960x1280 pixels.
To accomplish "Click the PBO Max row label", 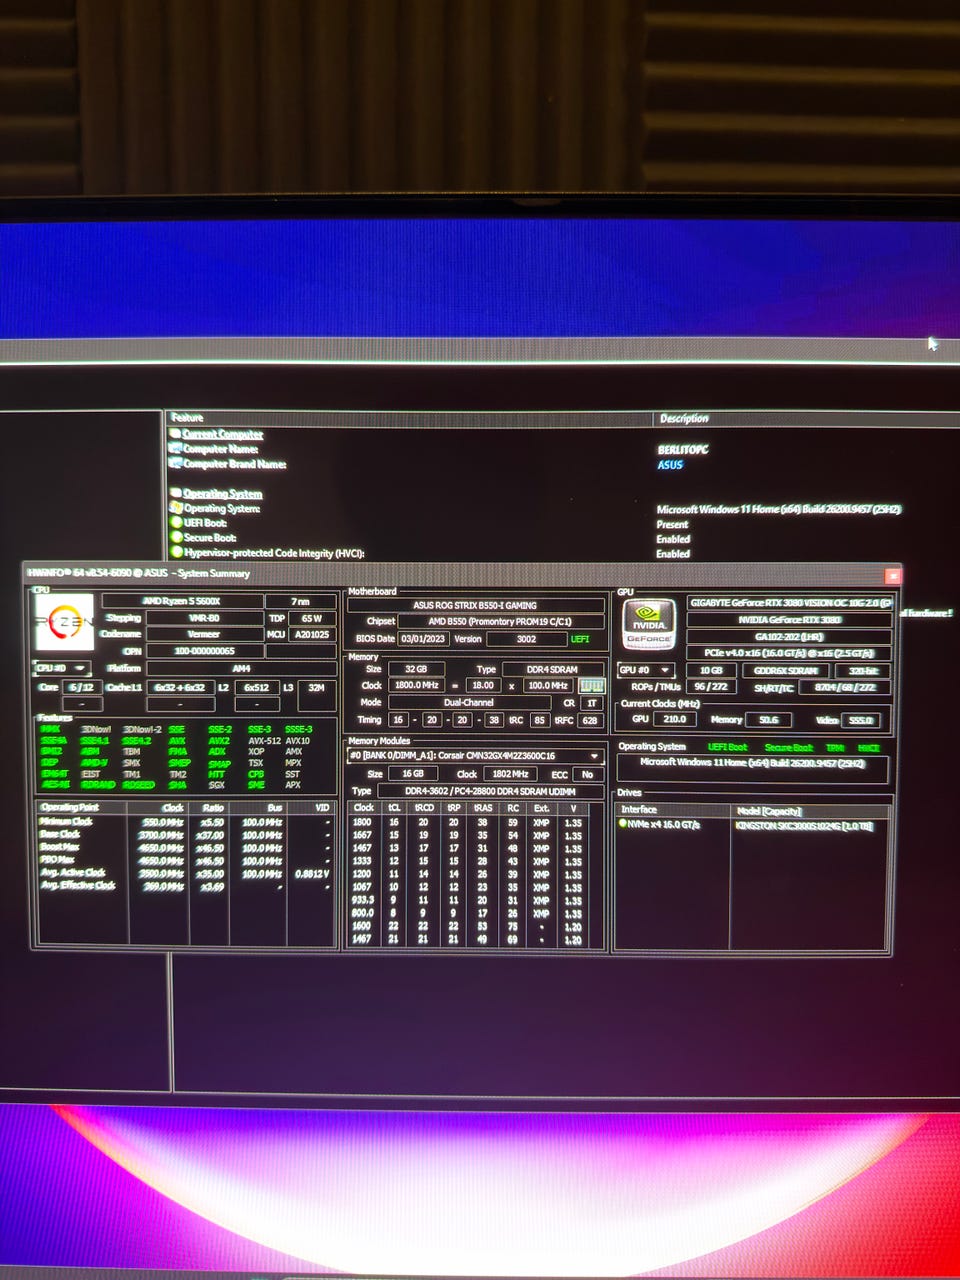I will 58,860.
